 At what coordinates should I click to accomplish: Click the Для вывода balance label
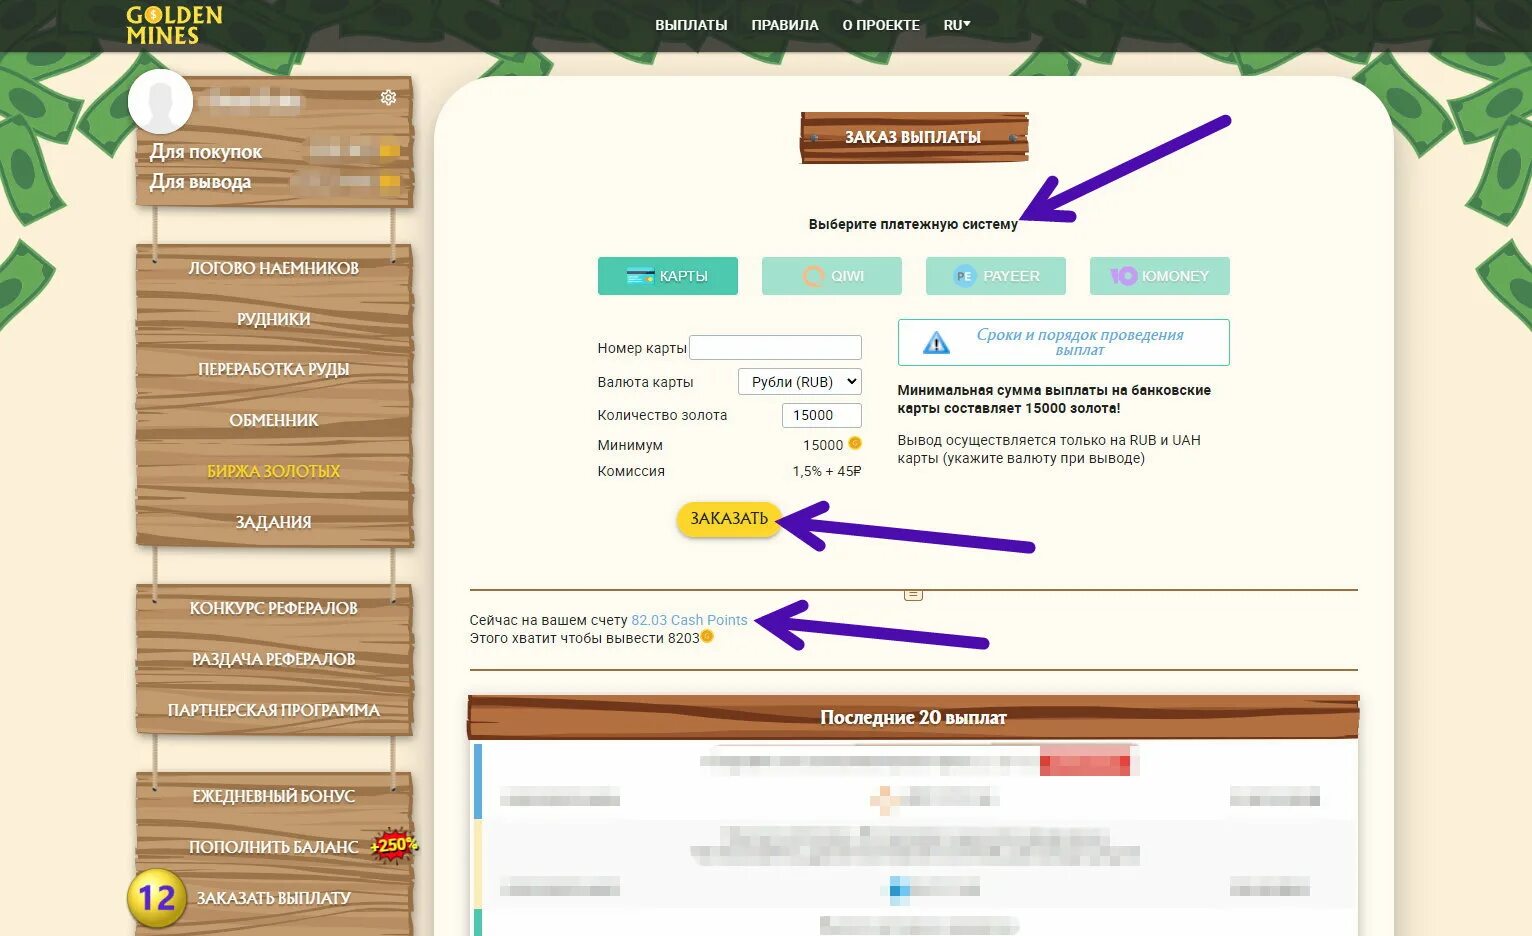click(200, 182)
